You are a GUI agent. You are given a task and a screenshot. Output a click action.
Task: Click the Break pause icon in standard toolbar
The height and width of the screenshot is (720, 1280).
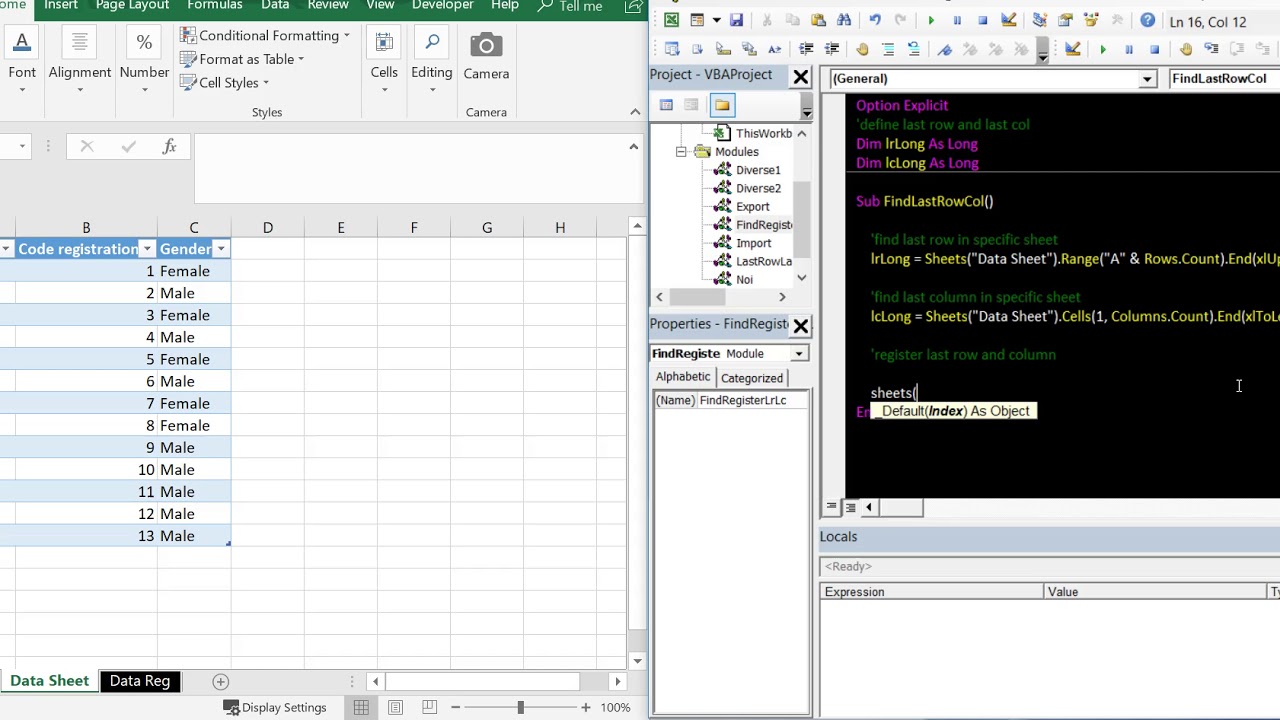pos(957,20)
